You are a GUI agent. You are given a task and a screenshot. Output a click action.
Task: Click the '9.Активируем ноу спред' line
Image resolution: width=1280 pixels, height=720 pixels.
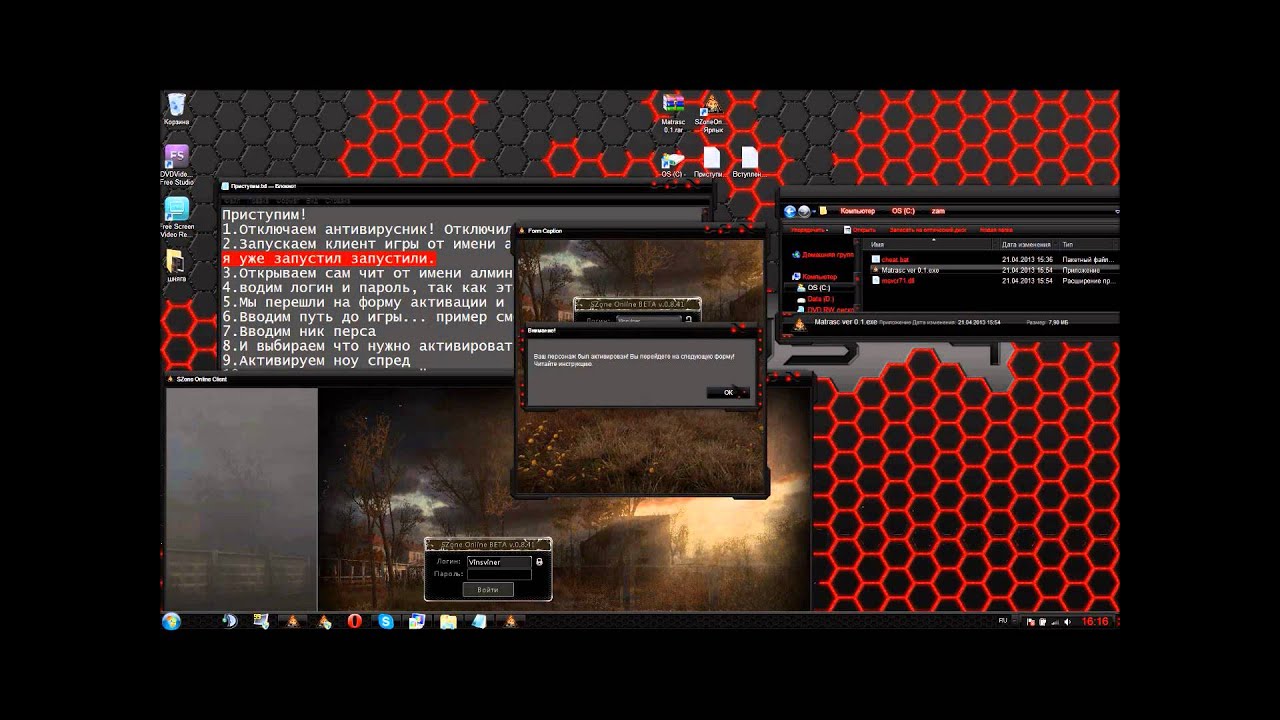pos(316,360)
